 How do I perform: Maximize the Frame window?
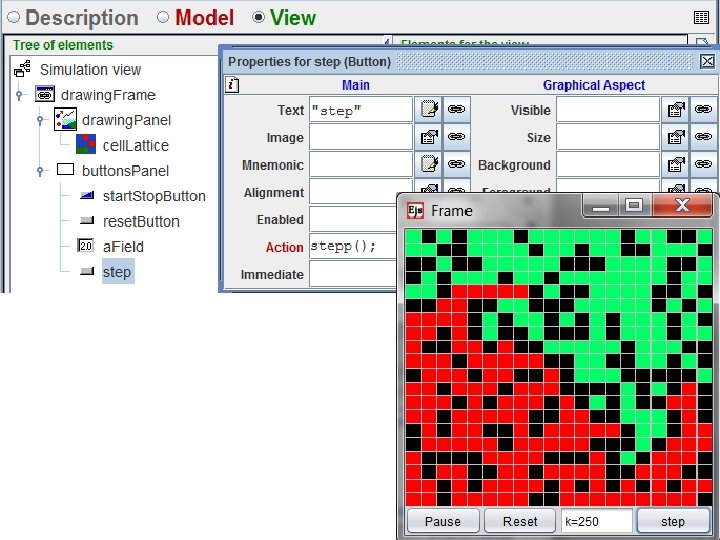635,205
